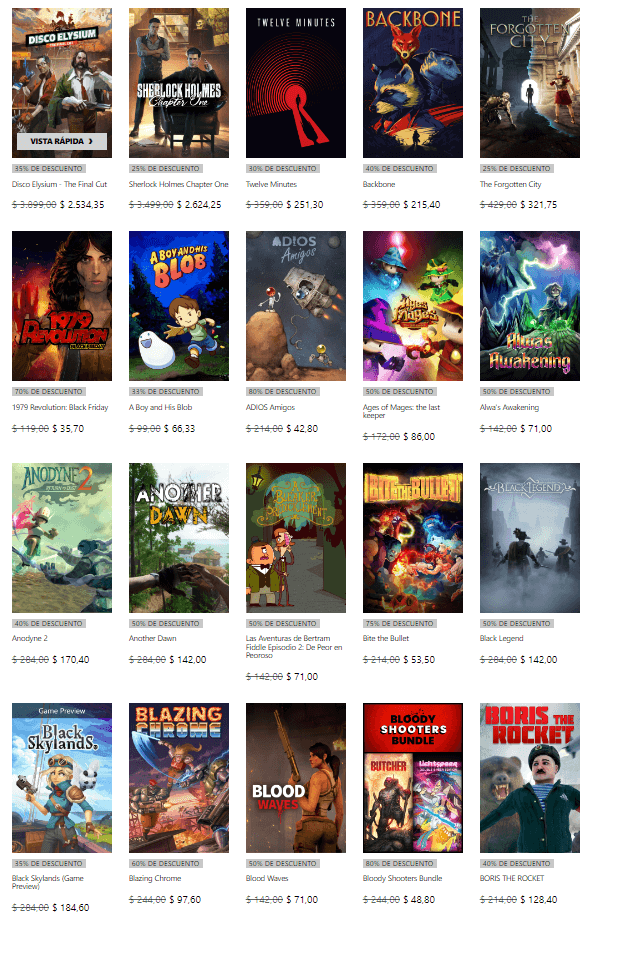The width and height of the screenshot is (626, 970).
Task: Select the ADIOS Amigos cover image
Action: [x=296, y=306]
